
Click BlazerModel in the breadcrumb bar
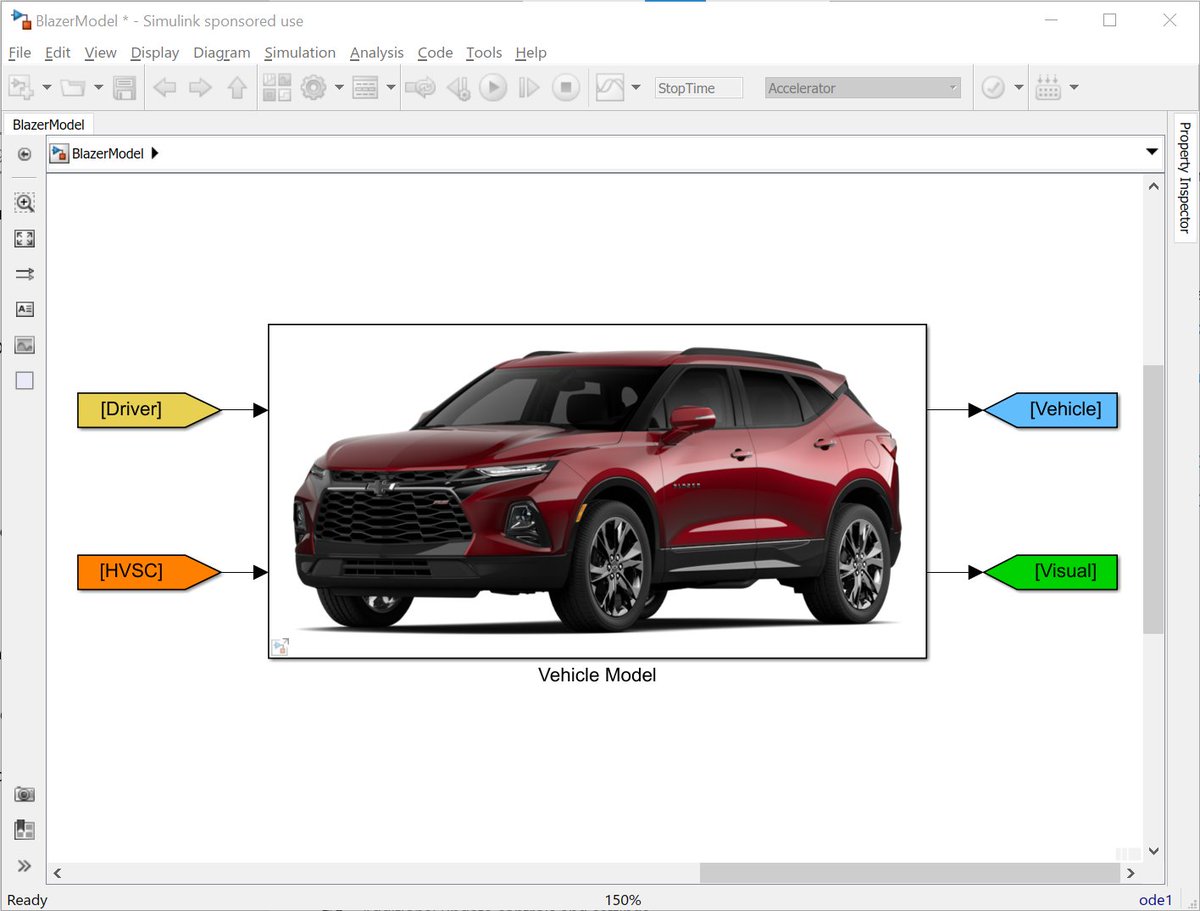[x=108, y=154]
